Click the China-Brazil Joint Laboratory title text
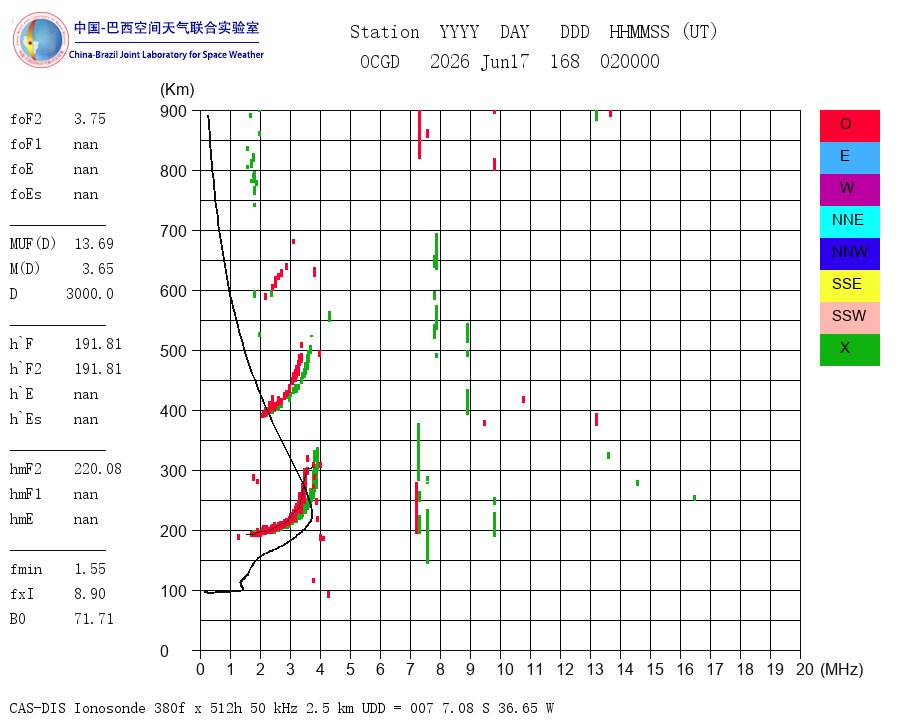Image resolution: width=900 pixels, height=720 pixels. click(166, 55)
